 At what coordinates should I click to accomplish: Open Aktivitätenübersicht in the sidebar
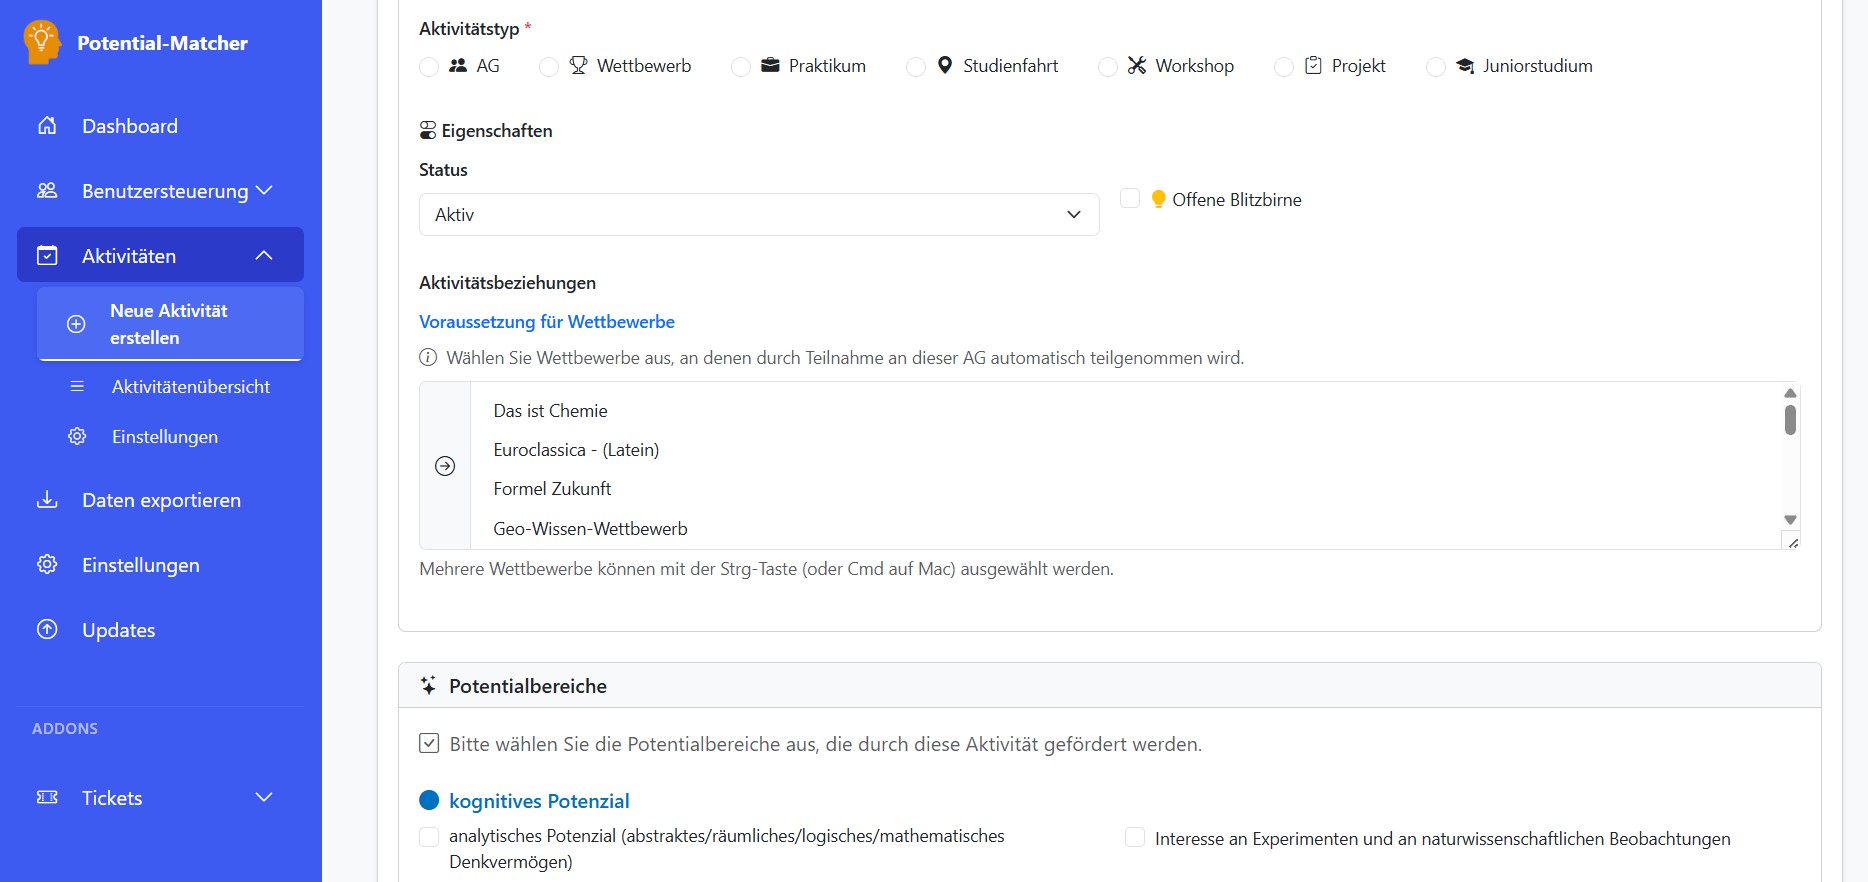click(170, 387)
